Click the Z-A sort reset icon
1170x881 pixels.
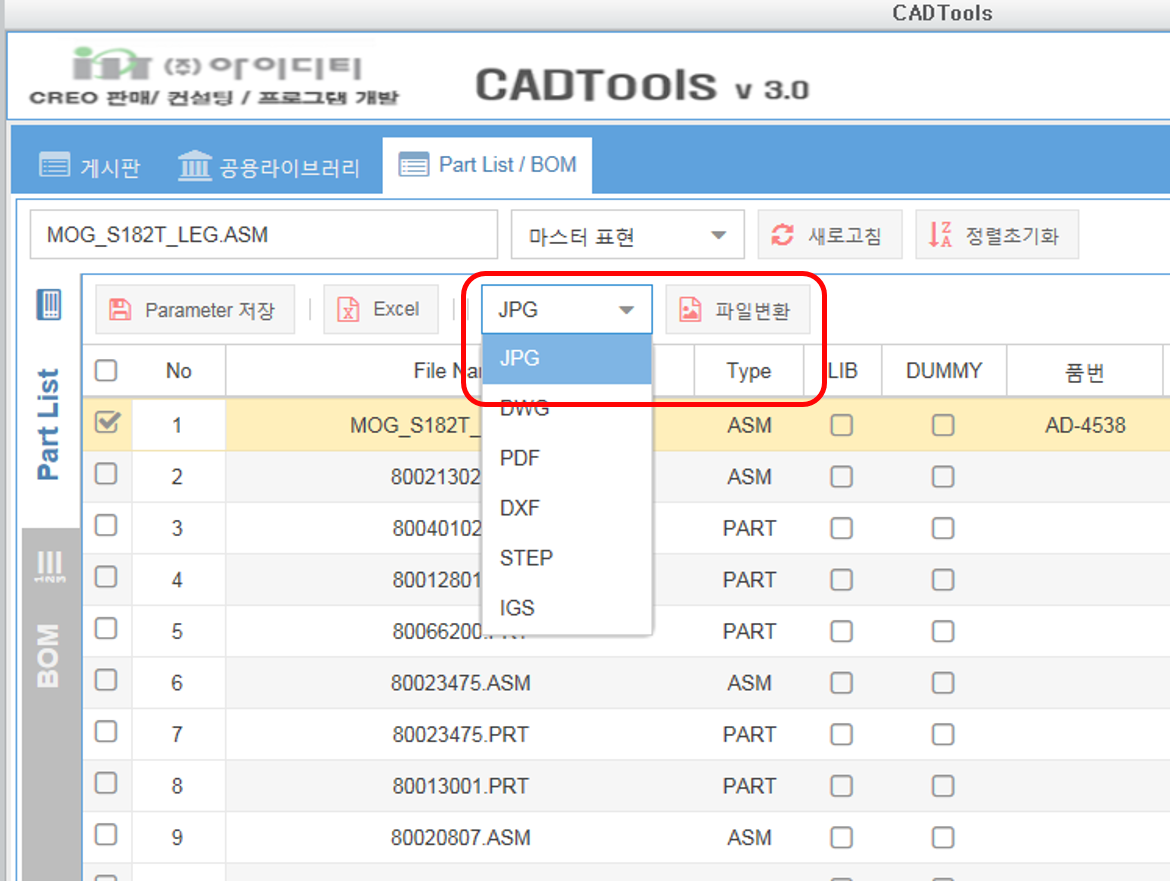coord(940,234)
